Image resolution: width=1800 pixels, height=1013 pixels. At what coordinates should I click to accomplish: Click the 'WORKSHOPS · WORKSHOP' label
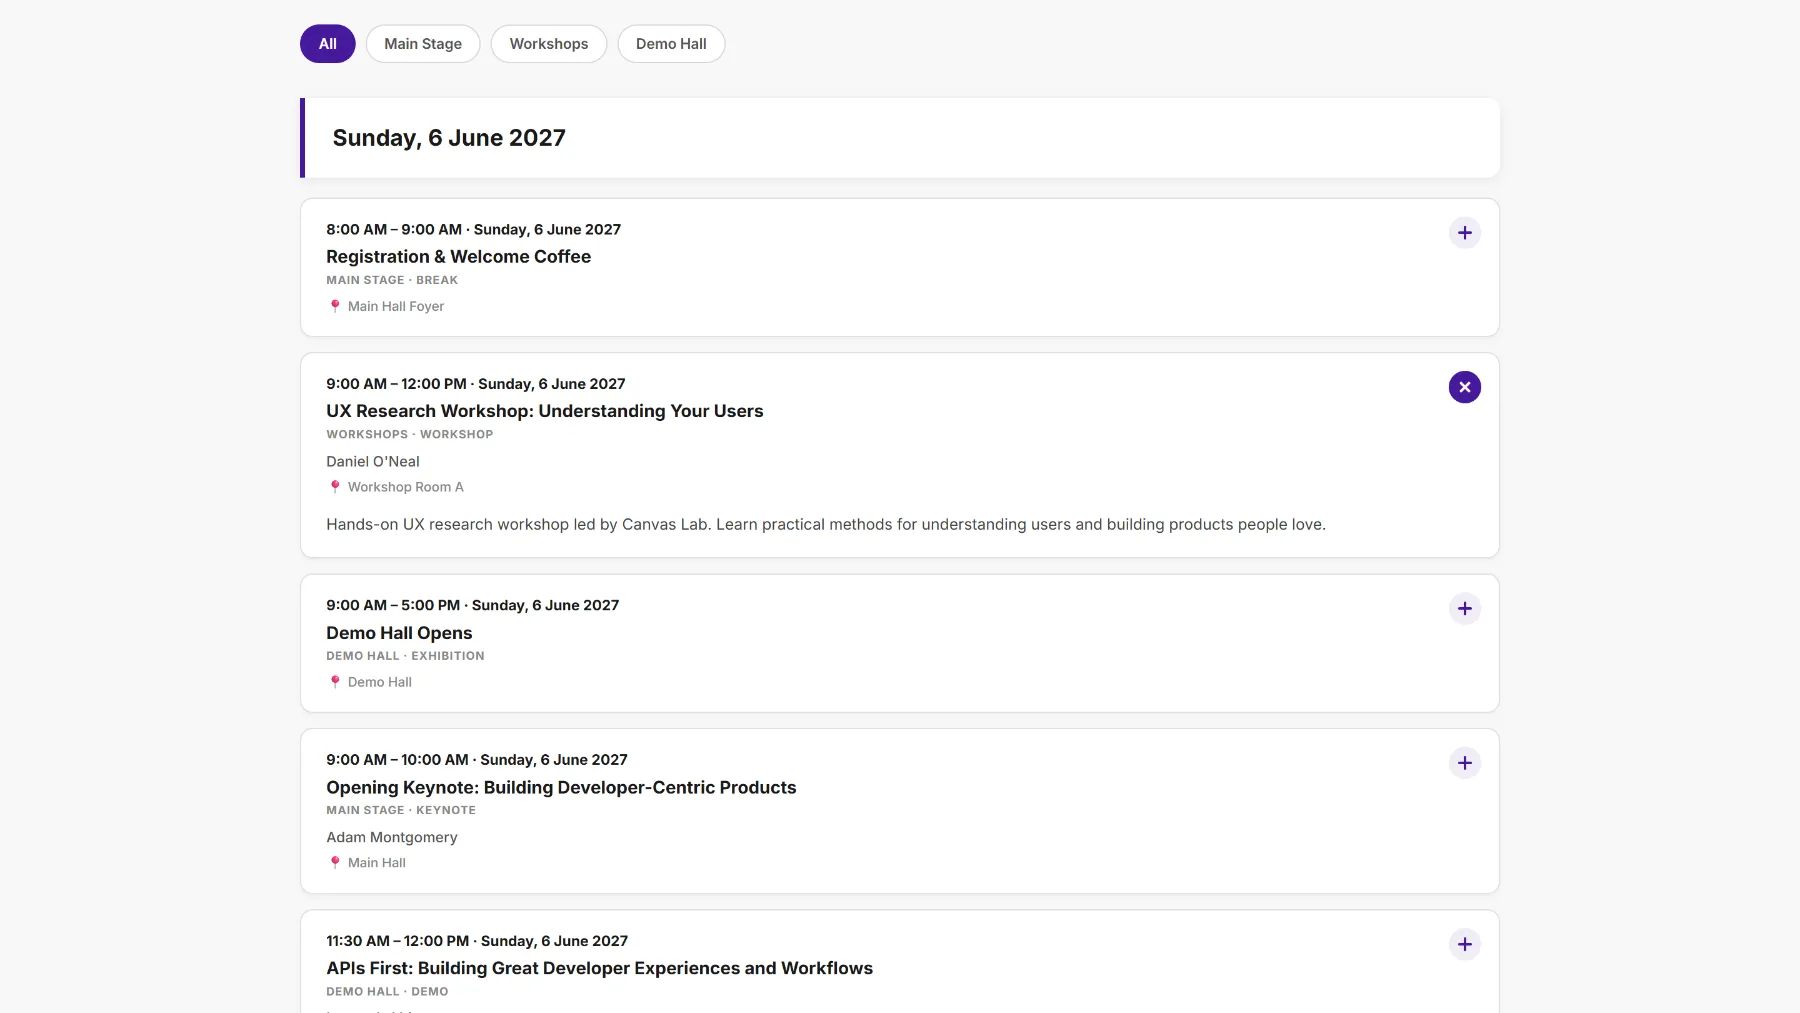(x=410, y=434)
